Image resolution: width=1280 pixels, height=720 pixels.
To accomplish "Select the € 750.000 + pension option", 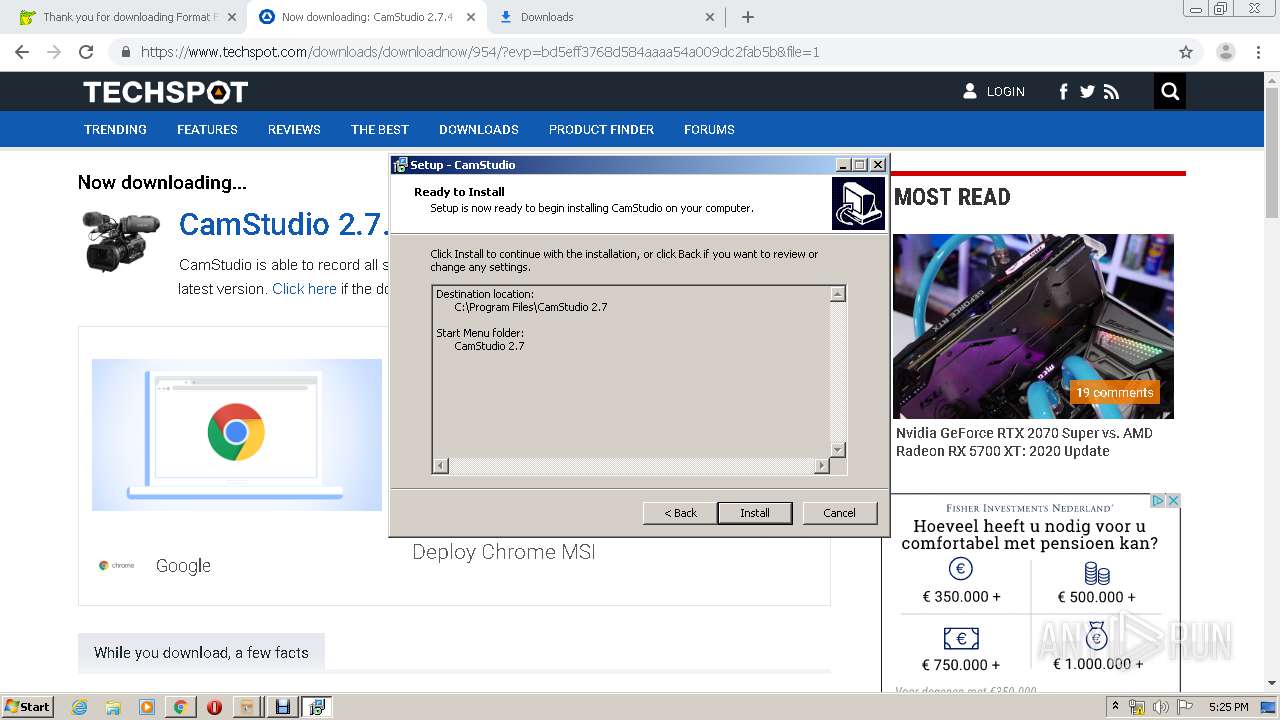I will [961, 650].
